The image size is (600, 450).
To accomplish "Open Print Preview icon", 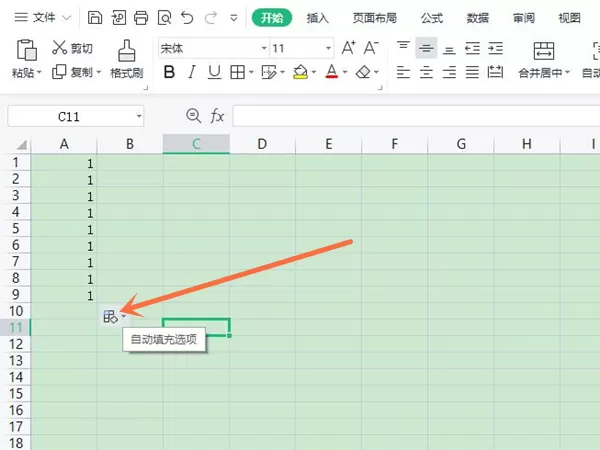I will point(165,18).
